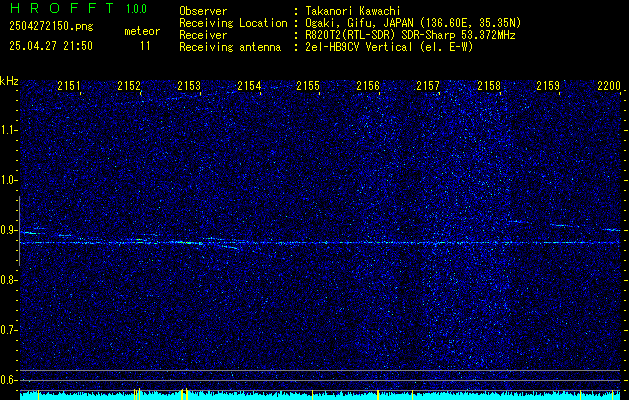Image resolution: width=629 pixels, height=400 pixels.
Task: Click the version number 1.0.0
Action: coord(136,9)
